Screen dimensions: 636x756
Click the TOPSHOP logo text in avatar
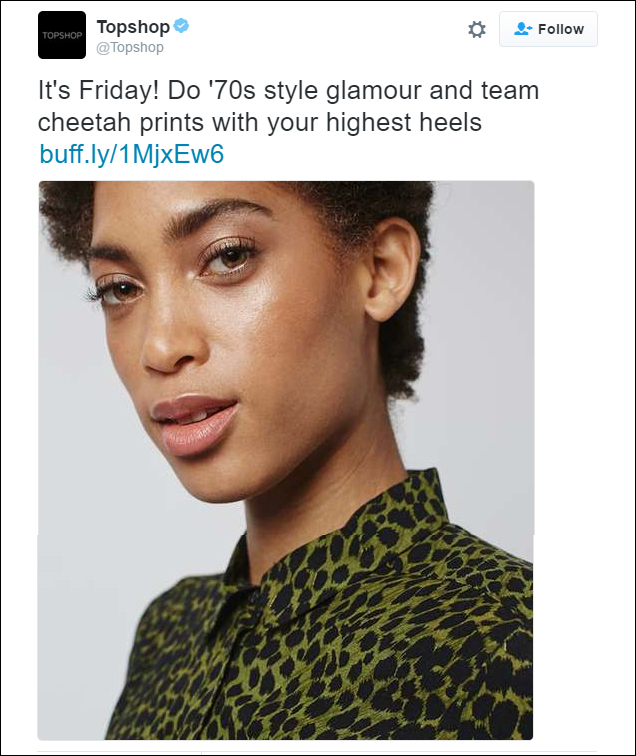click(62, 35)
